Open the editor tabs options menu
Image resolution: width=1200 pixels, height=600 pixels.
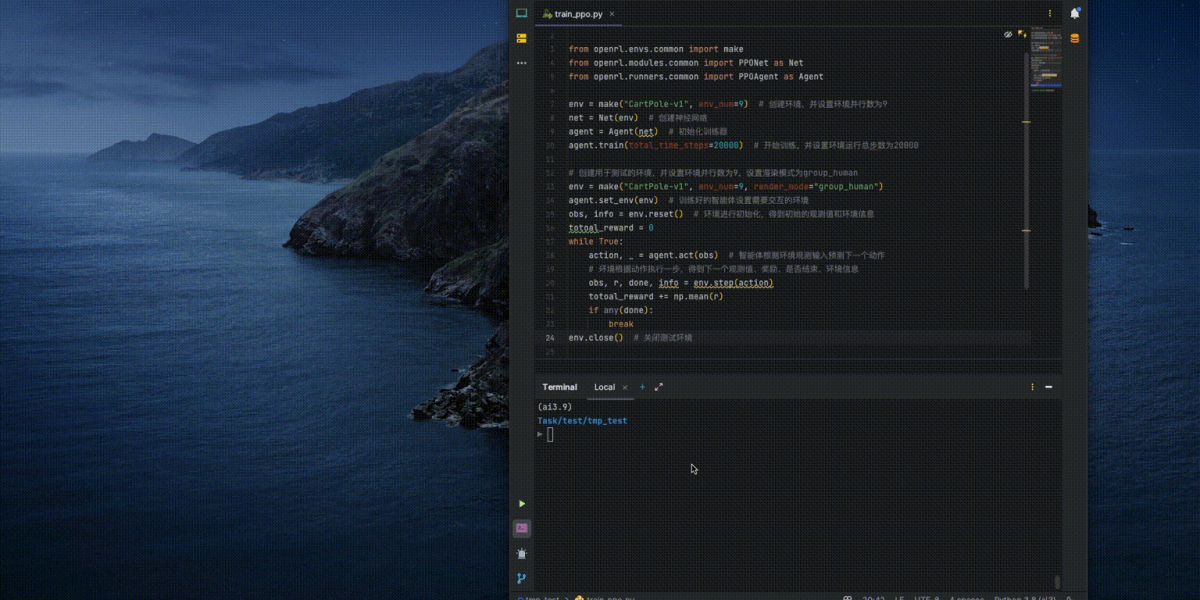coord(1050,14)
